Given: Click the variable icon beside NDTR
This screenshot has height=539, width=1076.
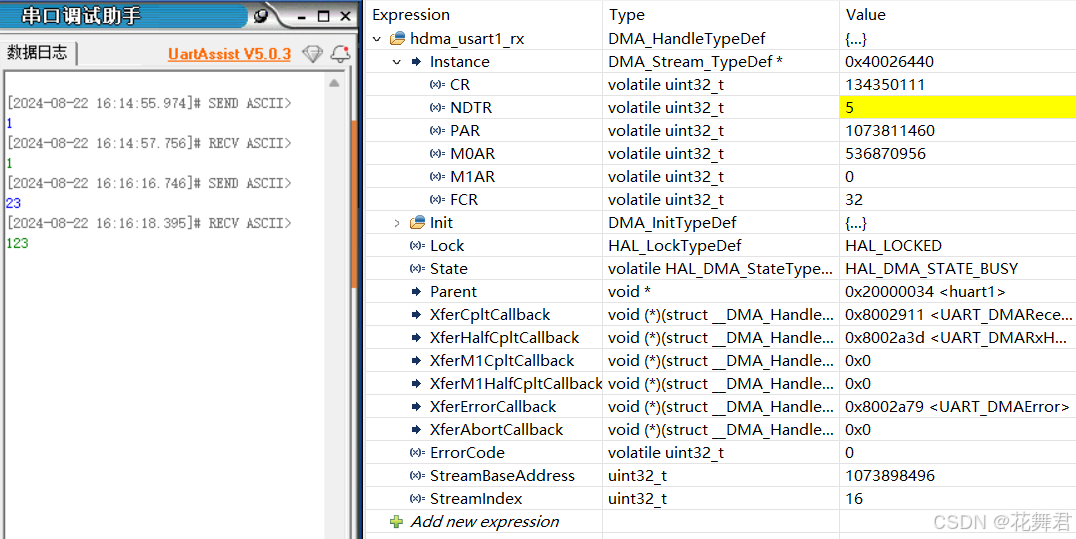Looking at the screenshot, I should 436,108.
